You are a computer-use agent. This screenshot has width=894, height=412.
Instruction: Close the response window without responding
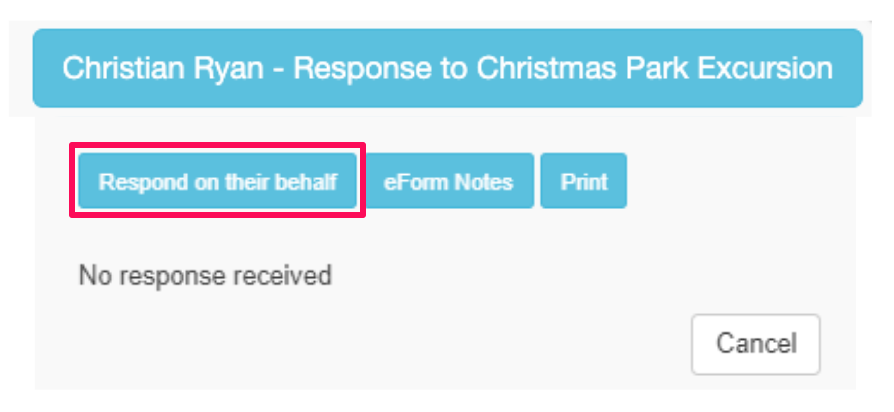coord(755,344)
